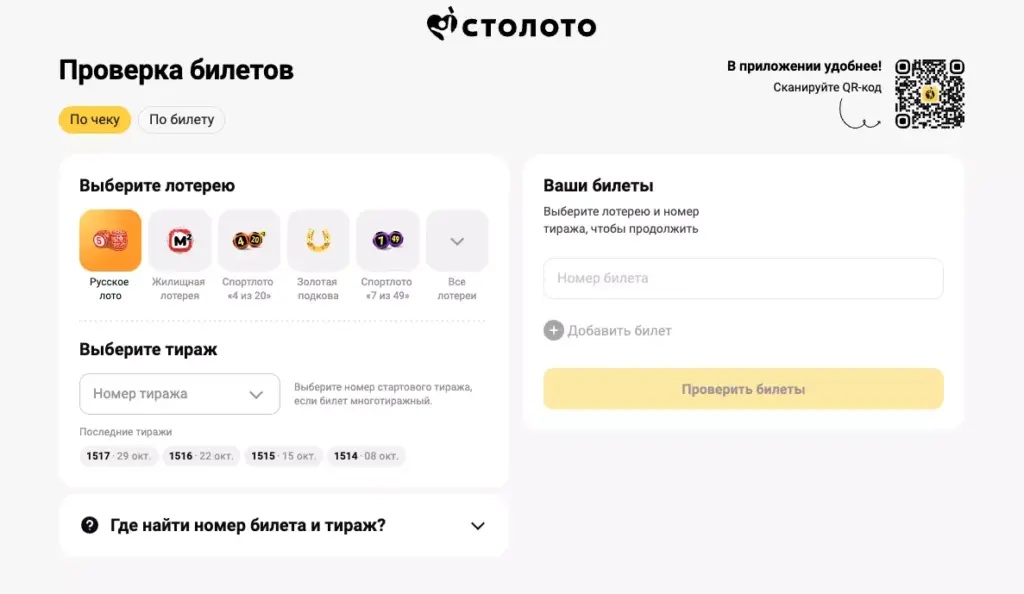Expand the Все лотереи chevron
Image resolution: width=1024 pixels, height=594 pixels.
click(456, 240)
